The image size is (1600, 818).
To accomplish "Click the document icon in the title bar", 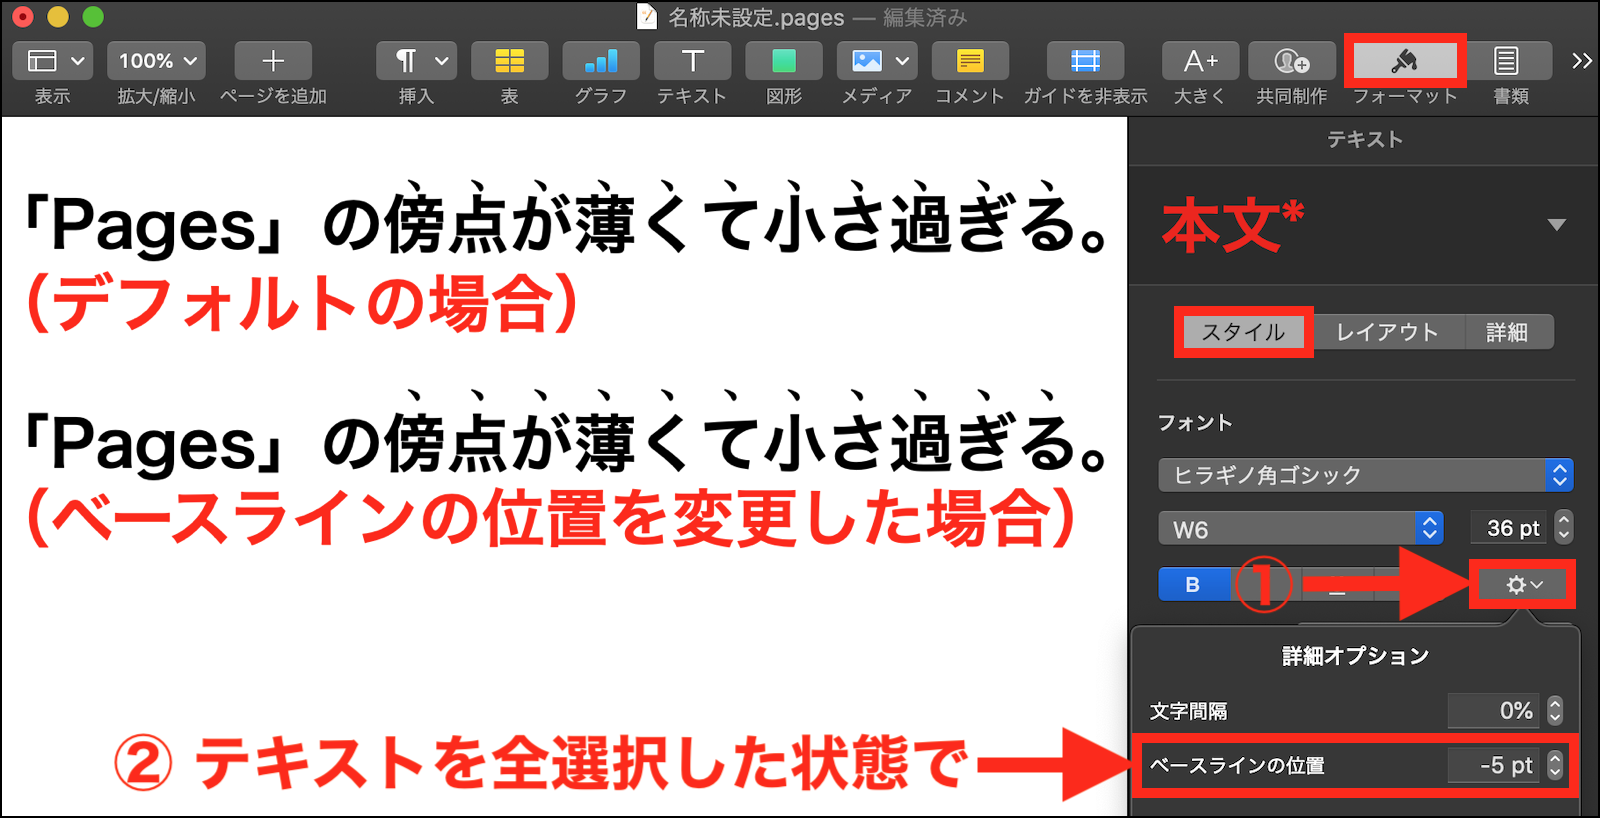I will pyautogui.click(x=647, y=17).
